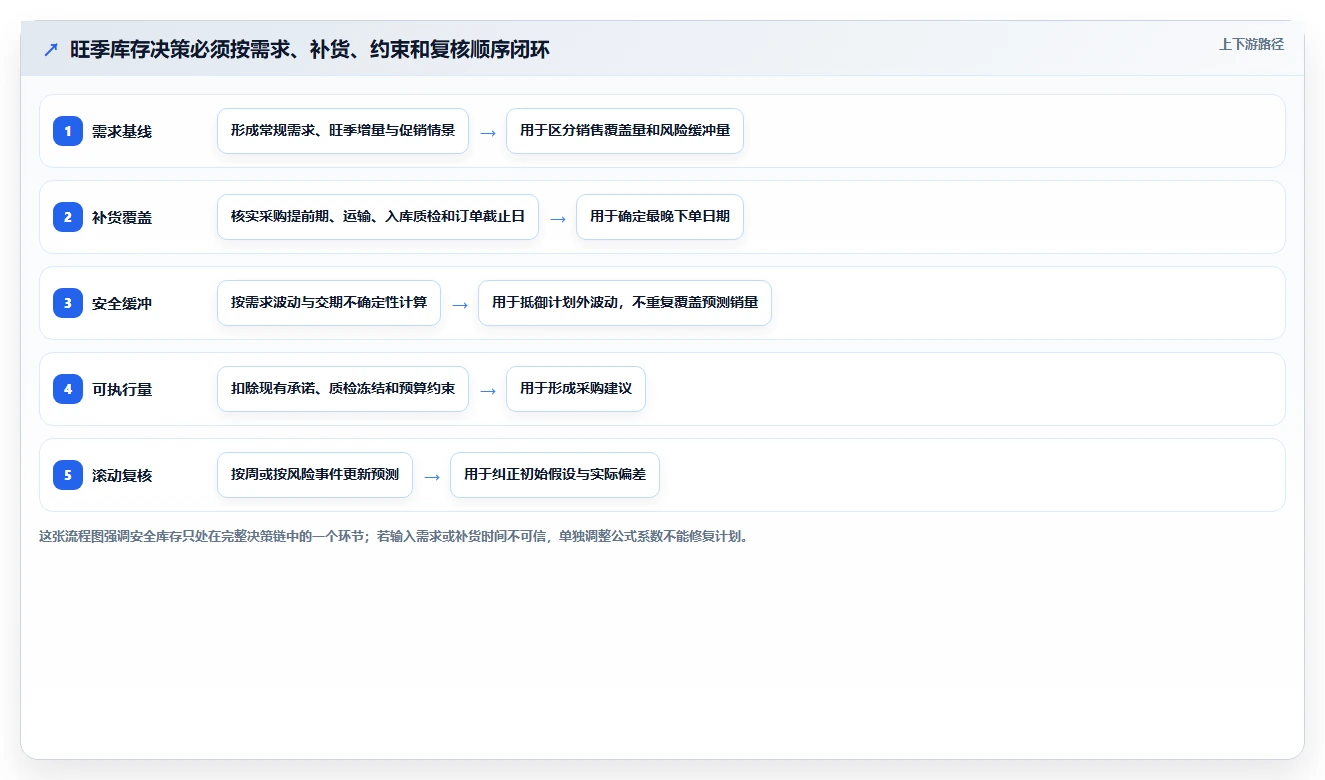The width and height of the screenshot is (1325, 780).
Task: Click the 可执行量 step label
Action: (122, 389)
